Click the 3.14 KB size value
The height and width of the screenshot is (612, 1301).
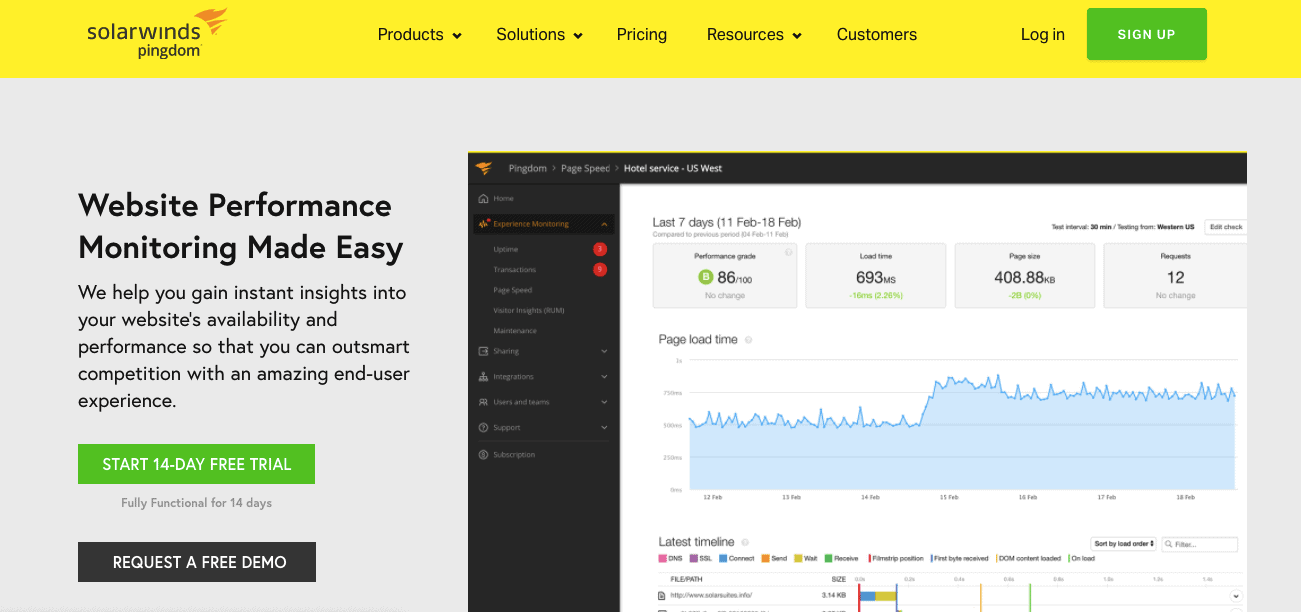pyautogui.click(x=834, y=596)
